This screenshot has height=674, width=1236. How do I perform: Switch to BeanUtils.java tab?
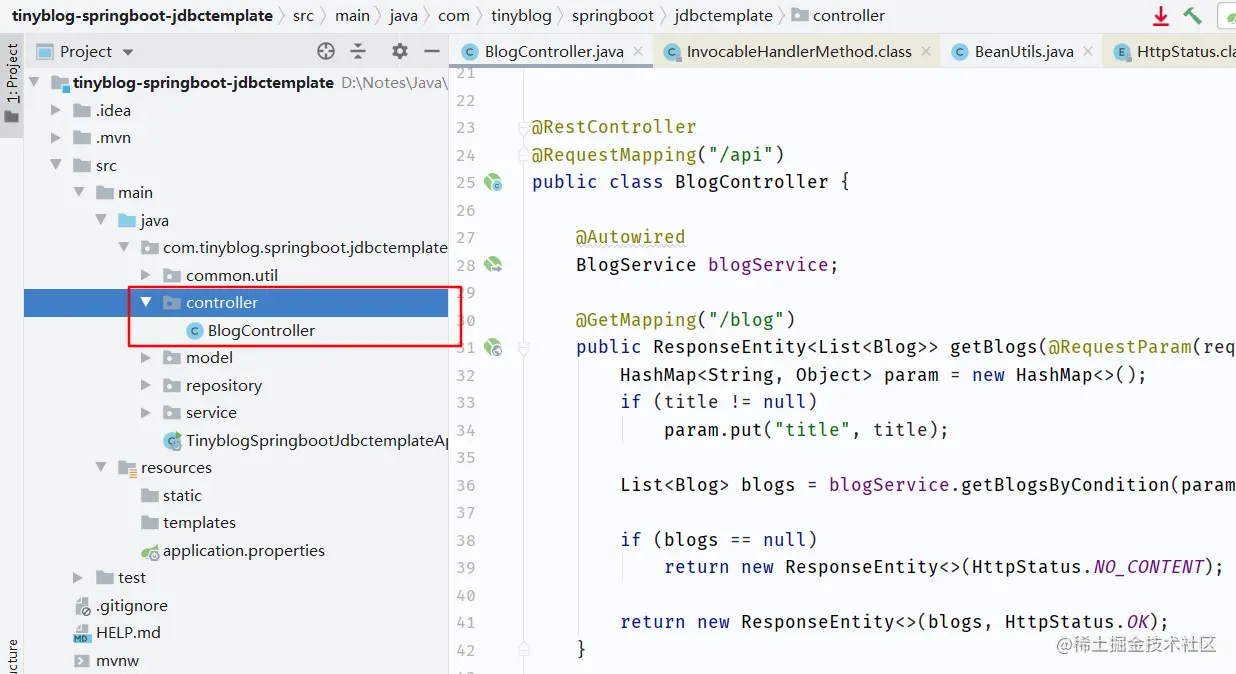click(1022, 52)
